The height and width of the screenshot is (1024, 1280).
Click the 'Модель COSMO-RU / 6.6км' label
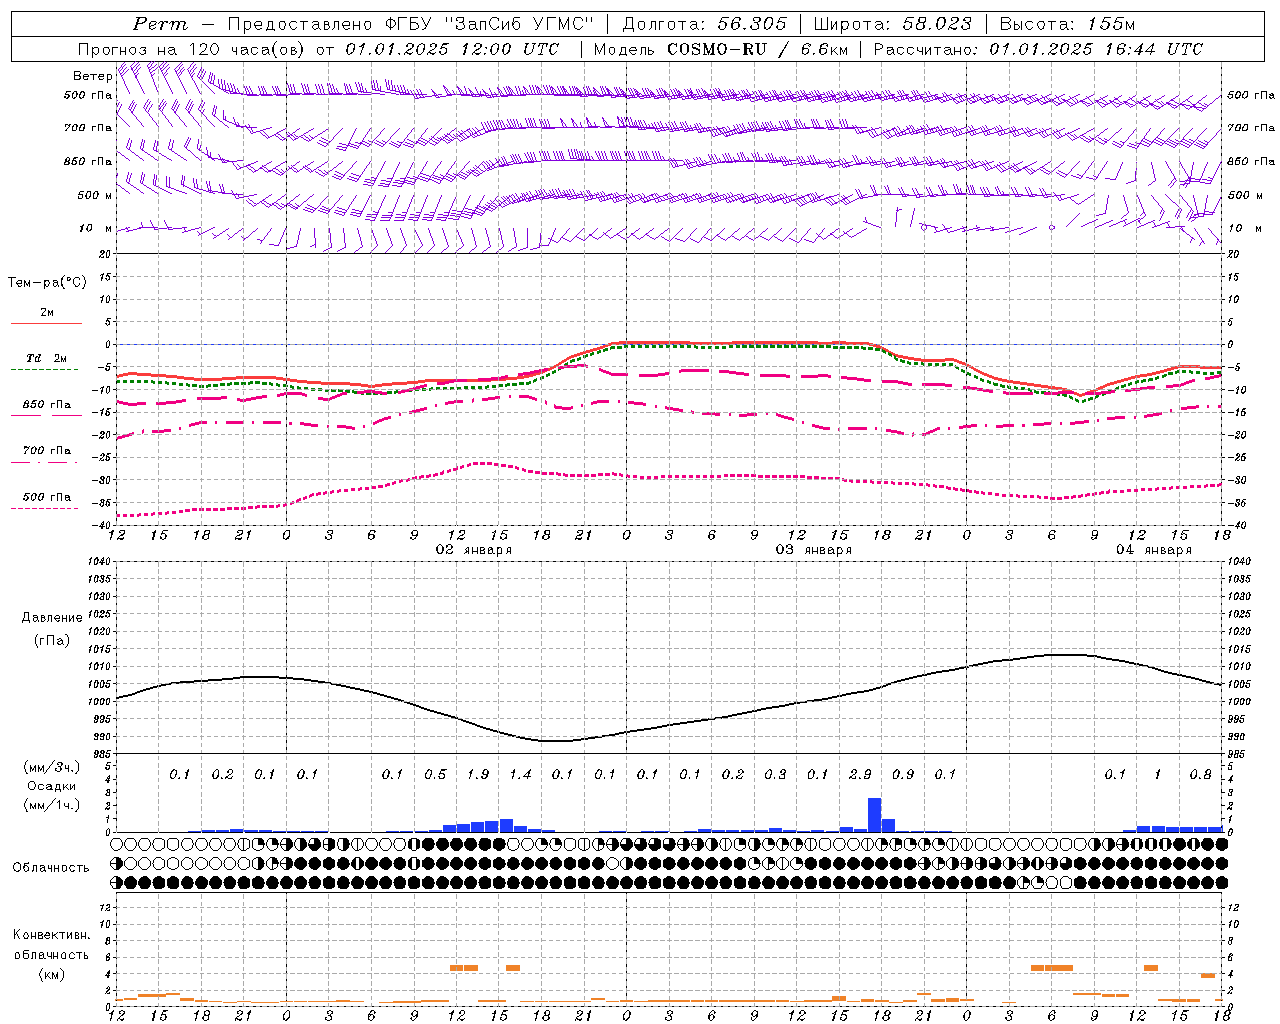click(721, 49)
